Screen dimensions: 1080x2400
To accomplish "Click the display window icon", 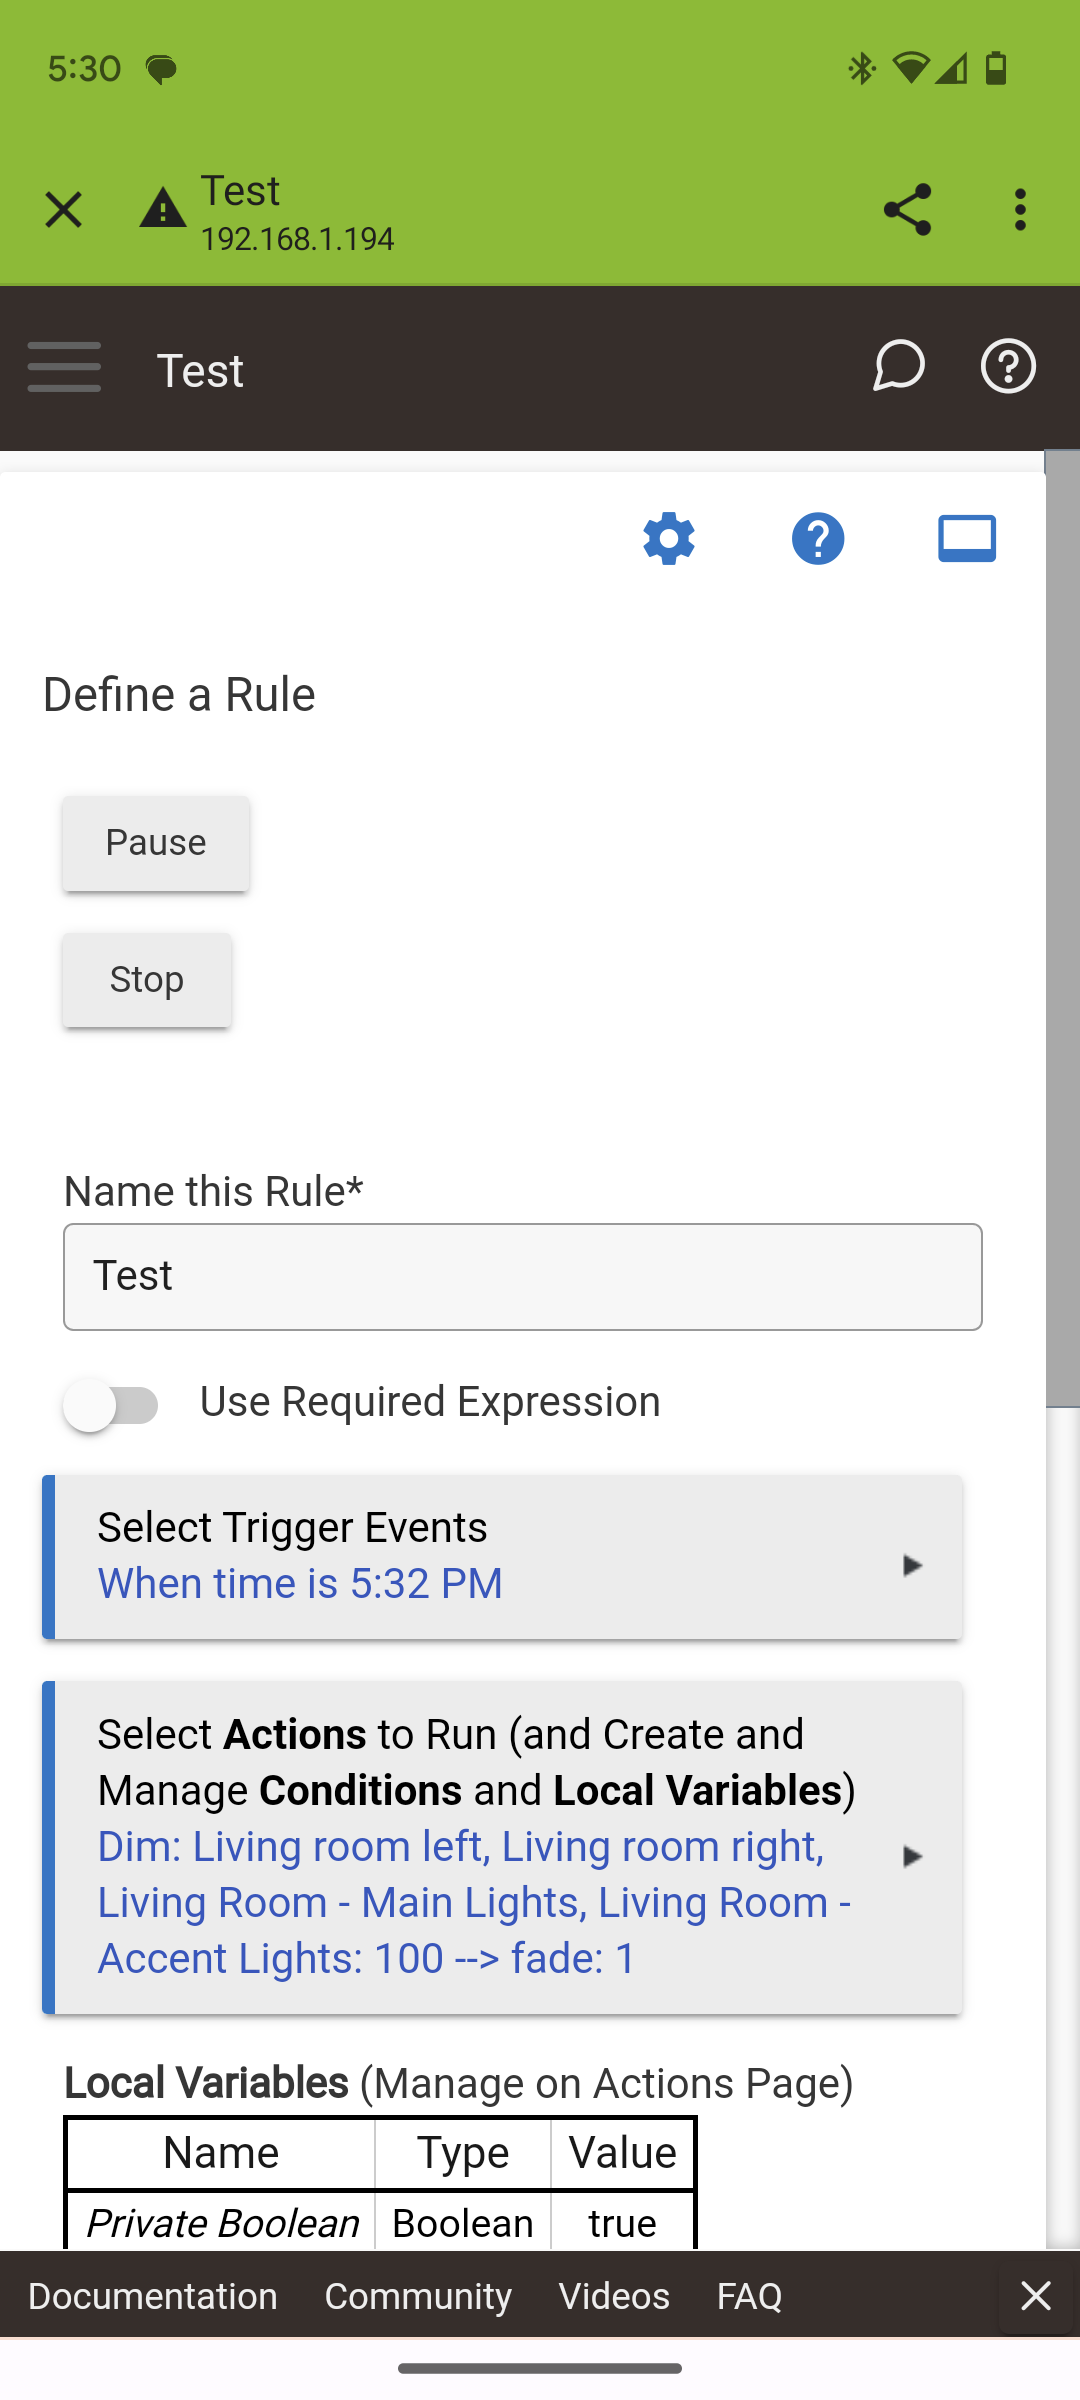I will pos(966,538).
